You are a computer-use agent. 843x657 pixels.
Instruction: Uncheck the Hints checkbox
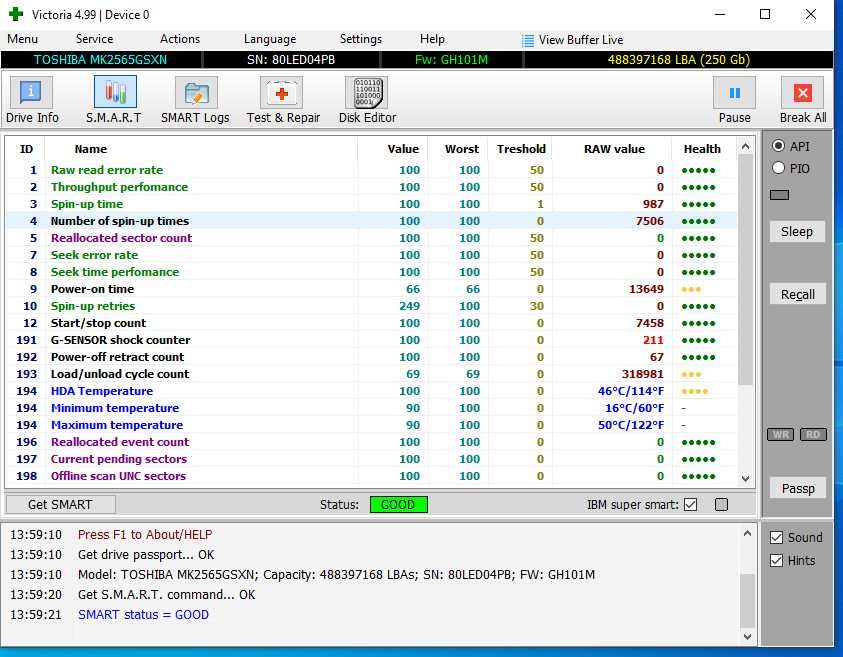[777, 561]
